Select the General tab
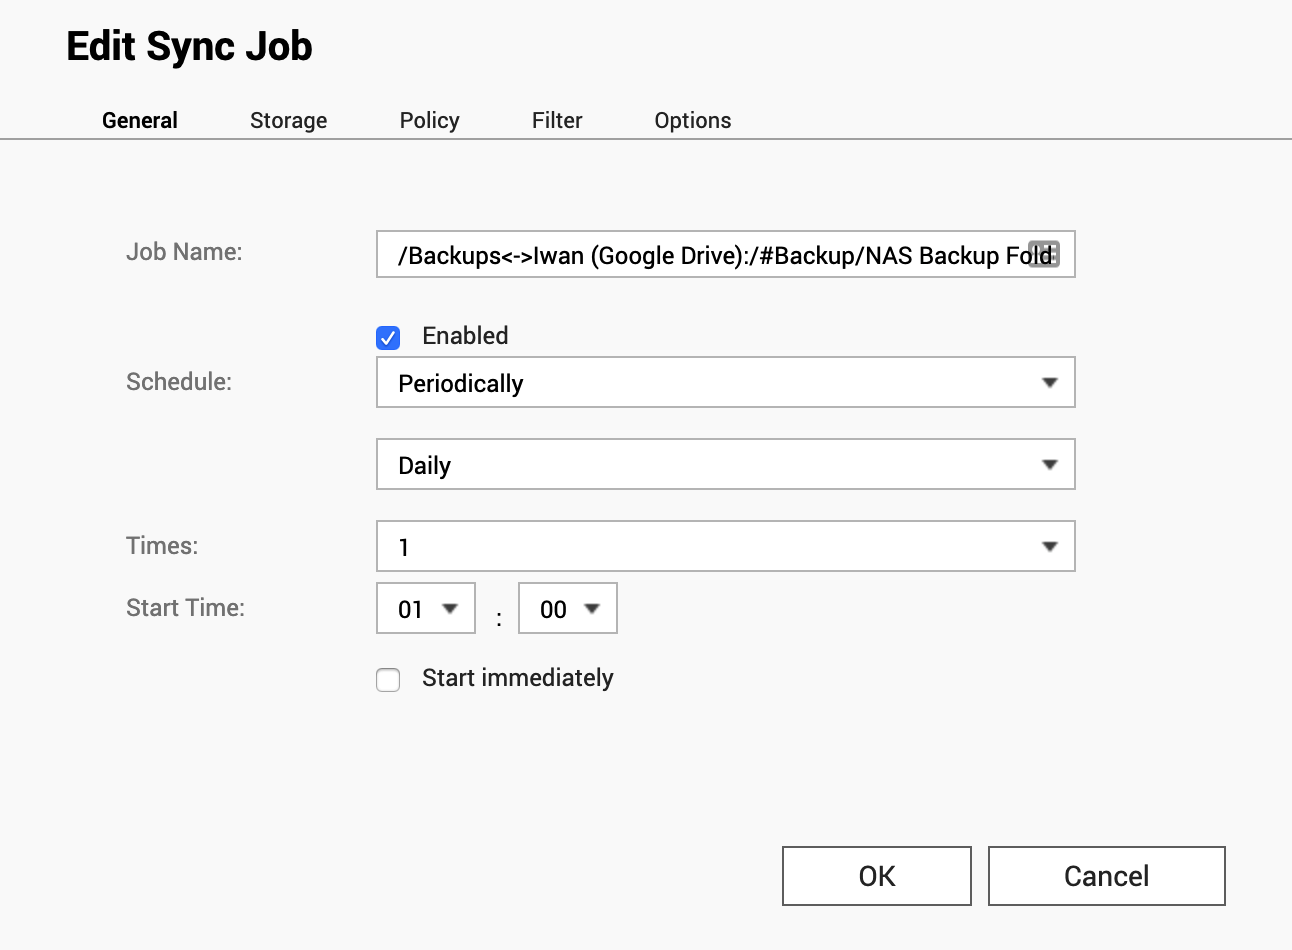Viewport: 1292px width, 950px height. click(x=140, y=121)
